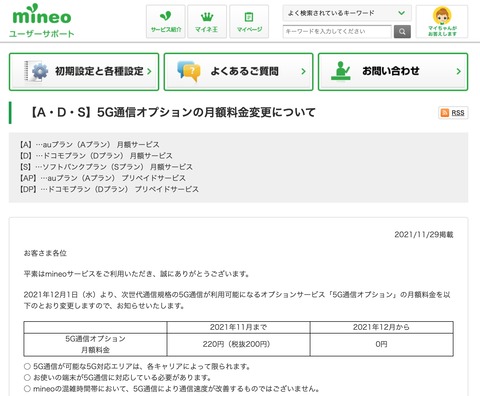Click the 5G通信オプション 月額料金 row label
This screenshot has width=480, height=396.
tap(95, 344)
